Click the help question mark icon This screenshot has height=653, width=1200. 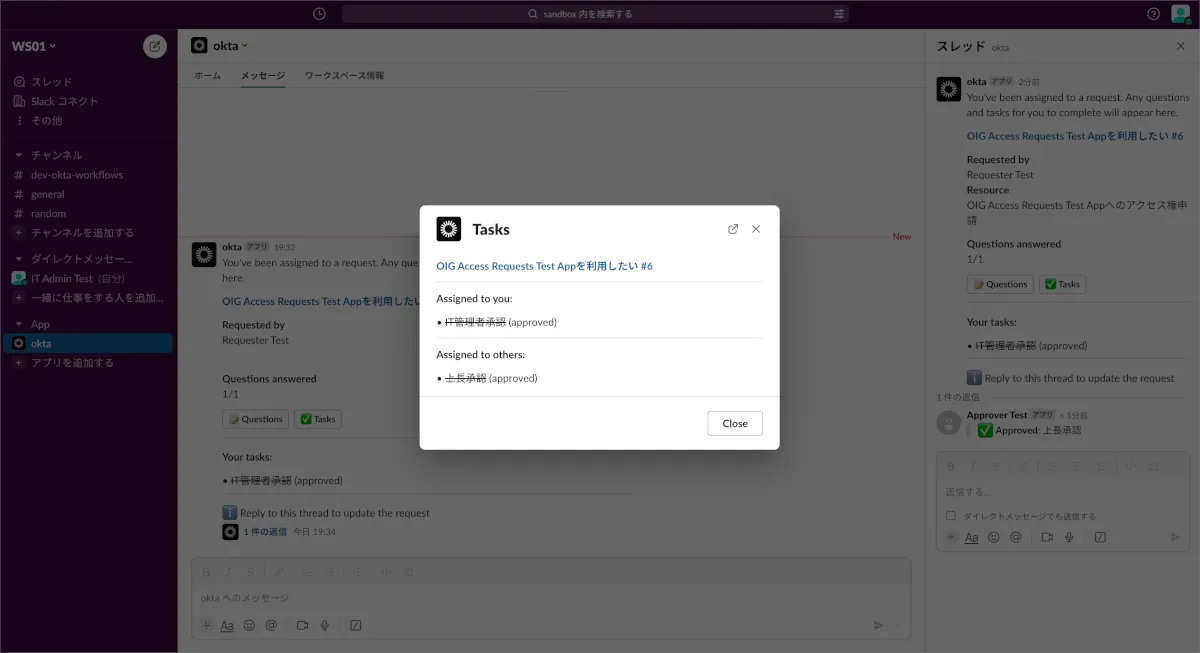1153,14
